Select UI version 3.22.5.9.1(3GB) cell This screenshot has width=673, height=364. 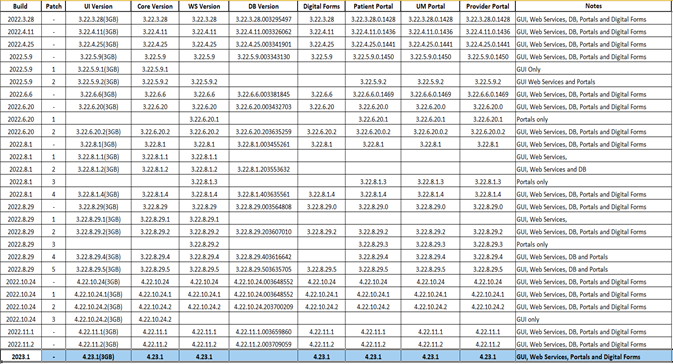coord(98,69)
